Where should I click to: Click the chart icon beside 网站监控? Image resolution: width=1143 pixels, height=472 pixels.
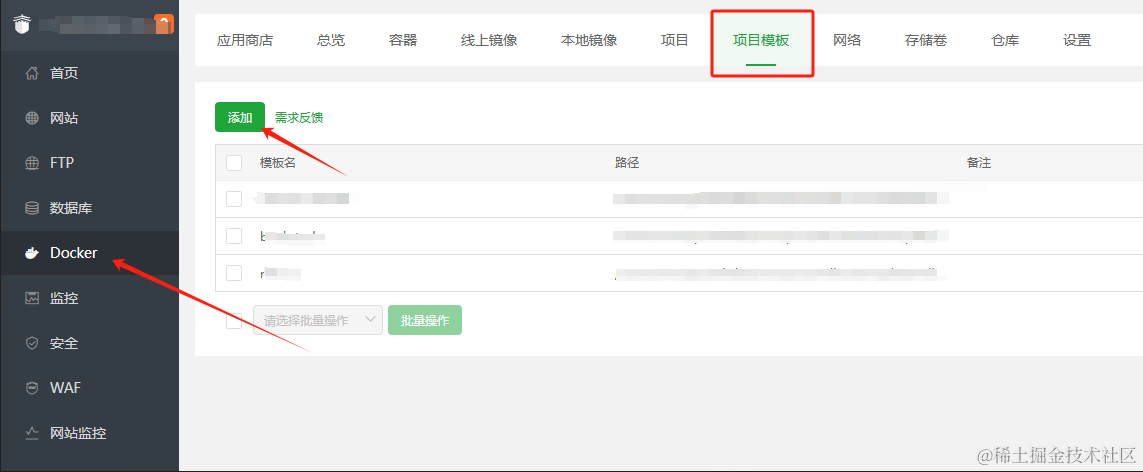coord(31,433)
